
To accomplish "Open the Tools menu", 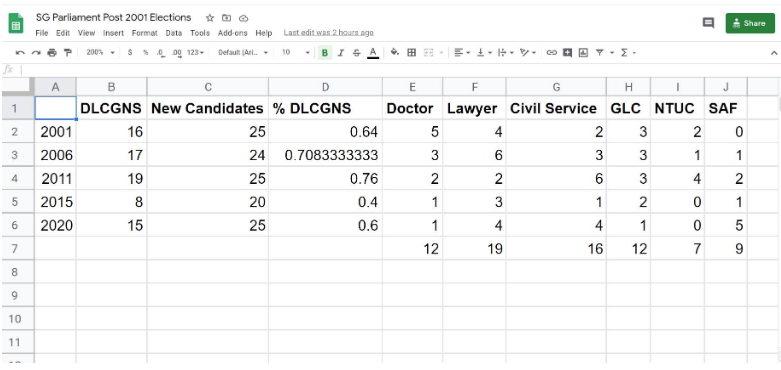I will pos(200,33).
